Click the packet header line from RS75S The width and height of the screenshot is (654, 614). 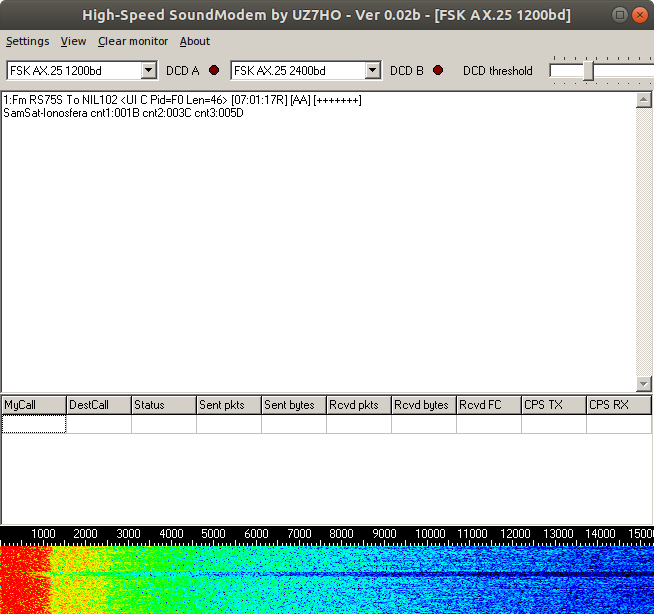click(x=182, y=100)
